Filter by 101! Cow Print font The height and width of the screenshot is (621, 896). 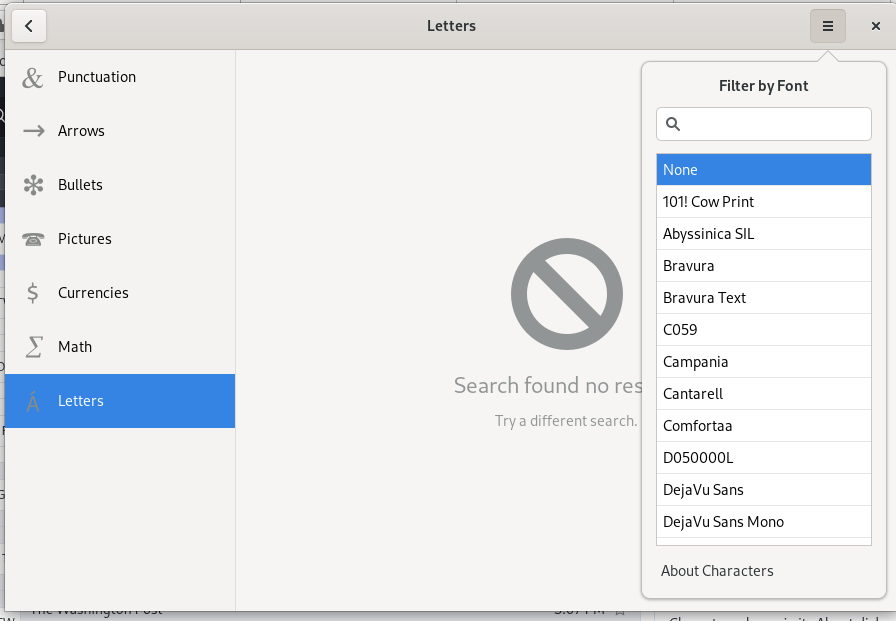763,202
